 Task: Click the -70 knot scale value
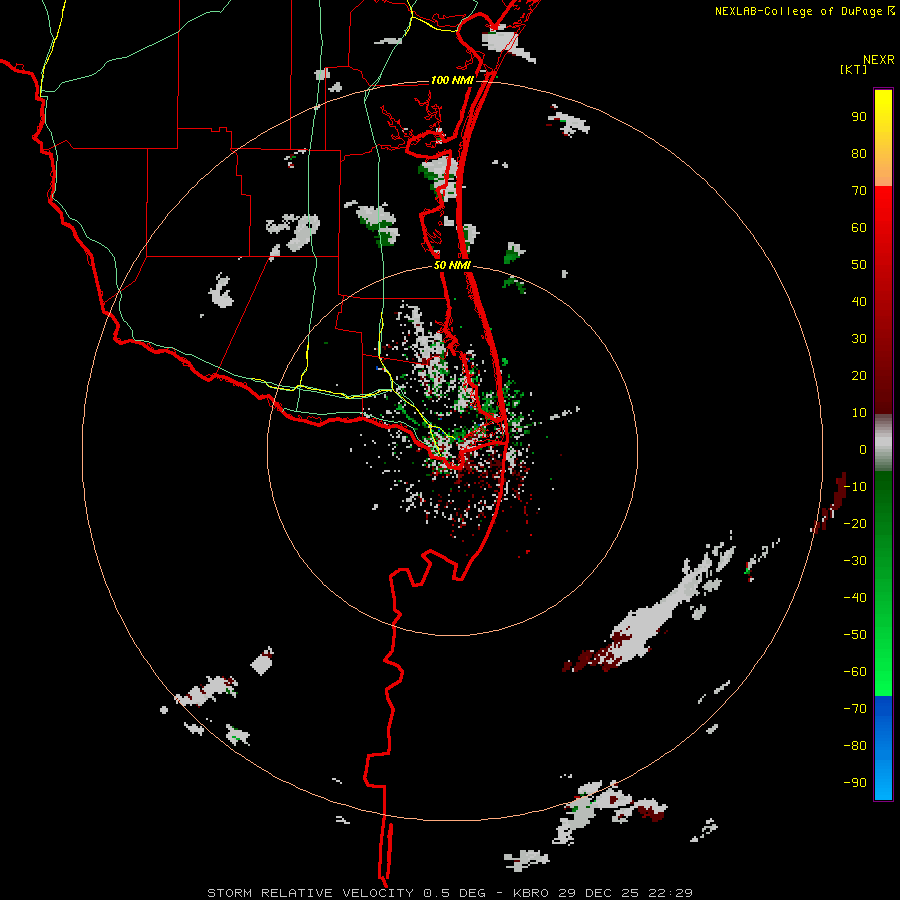tap(855, 709)
